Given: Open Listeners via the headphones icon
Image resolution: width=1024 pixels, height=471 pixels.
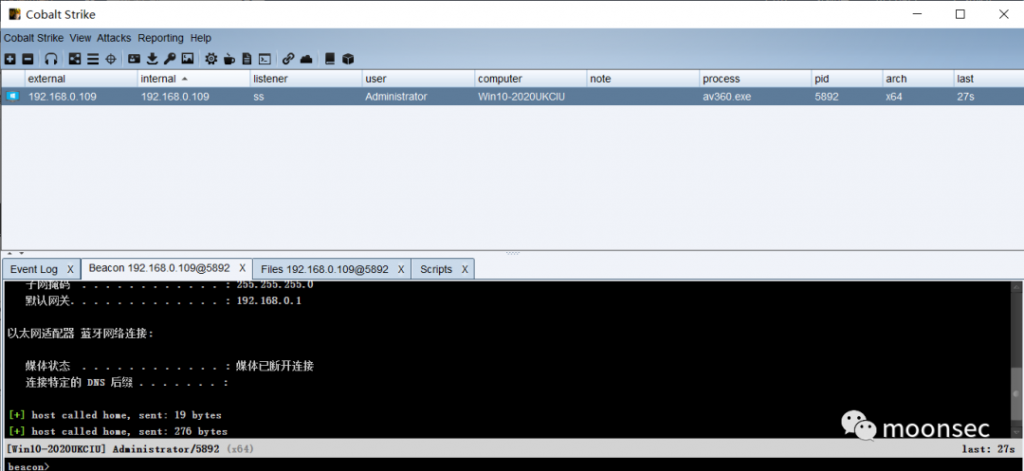Looking at the screenshot, I should pyautogui.click(x=51, y=59).
